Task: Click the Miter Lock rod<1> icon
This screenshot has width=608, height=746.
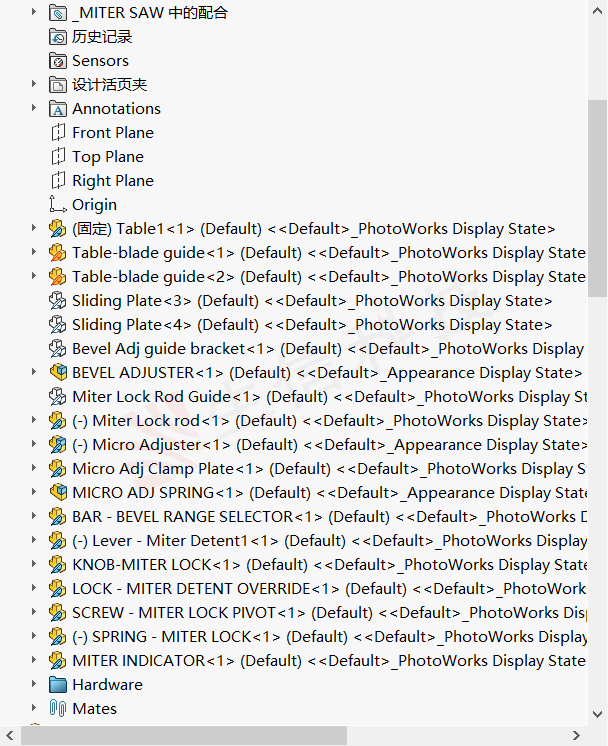Action: pyautogui.click(x=58, y=421)
